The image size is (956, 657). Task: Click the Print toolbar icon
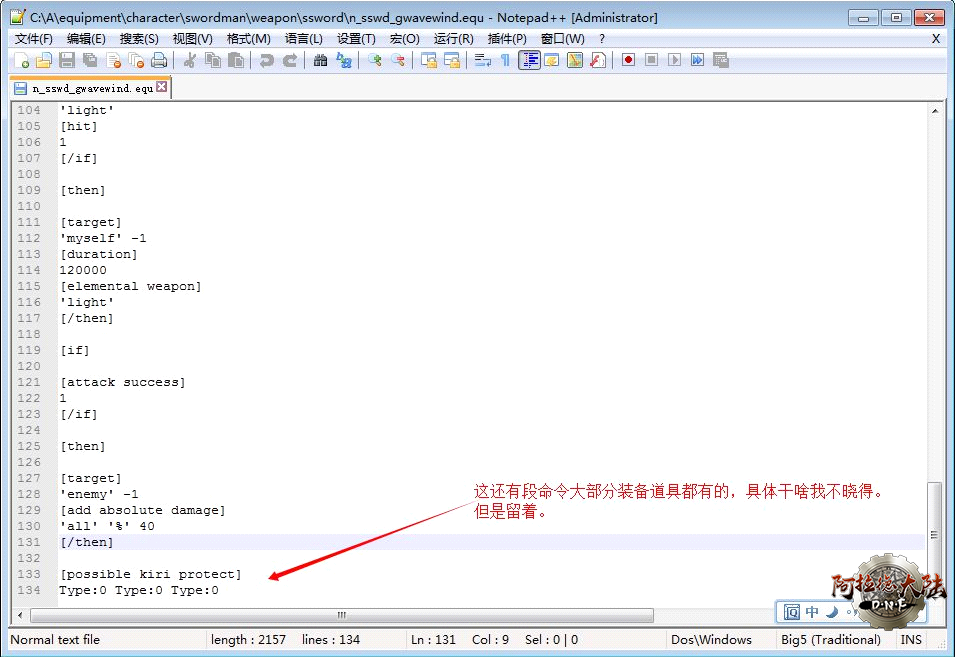159,60
